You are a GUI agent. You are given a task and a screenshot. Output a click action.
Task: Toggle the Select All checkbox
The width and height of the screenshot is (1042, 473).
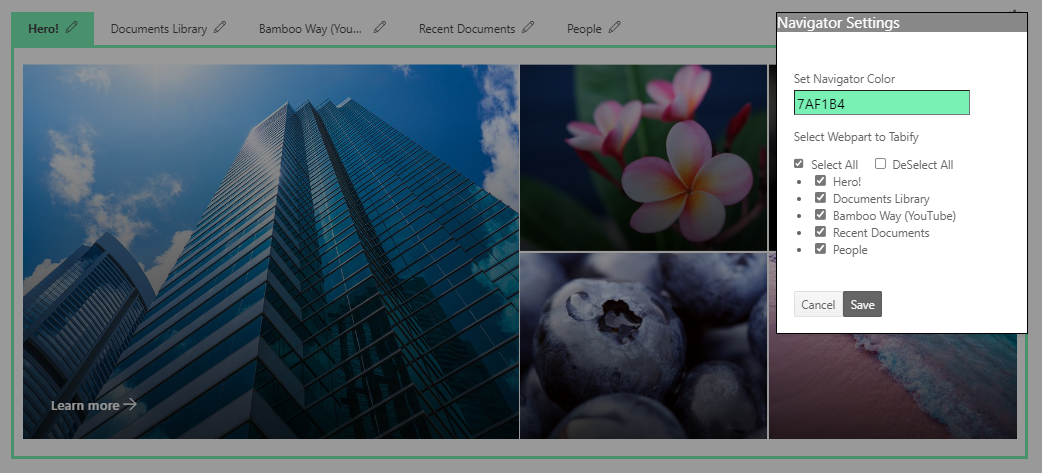pyautogui.click(x=798, y=164)
